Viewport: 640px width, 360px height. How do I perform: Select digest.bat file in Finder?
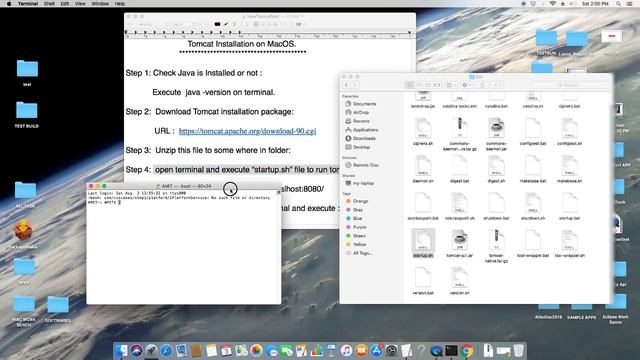click(460, 169)
